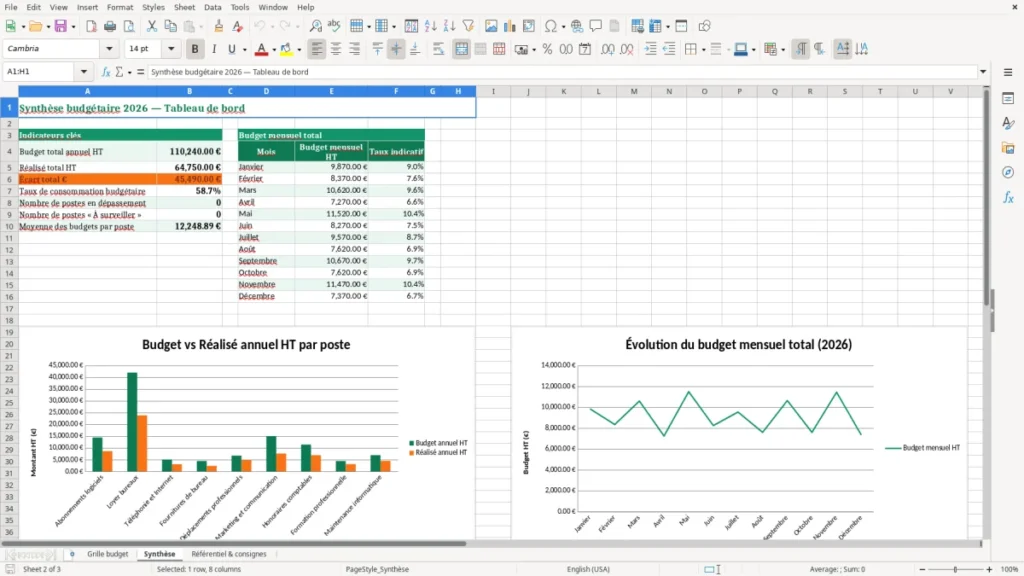Toggle Italic formatting
Viewport: 1024px width, 576px height.
tap(214, 49)
